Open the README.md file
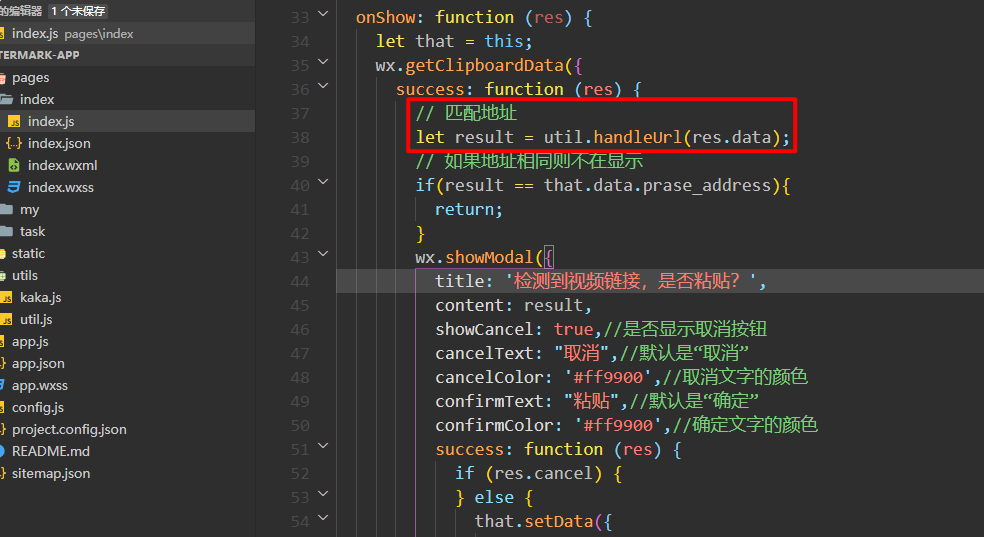Image resolution: width=984 pixels, height=537 pixels. point(50,450)
